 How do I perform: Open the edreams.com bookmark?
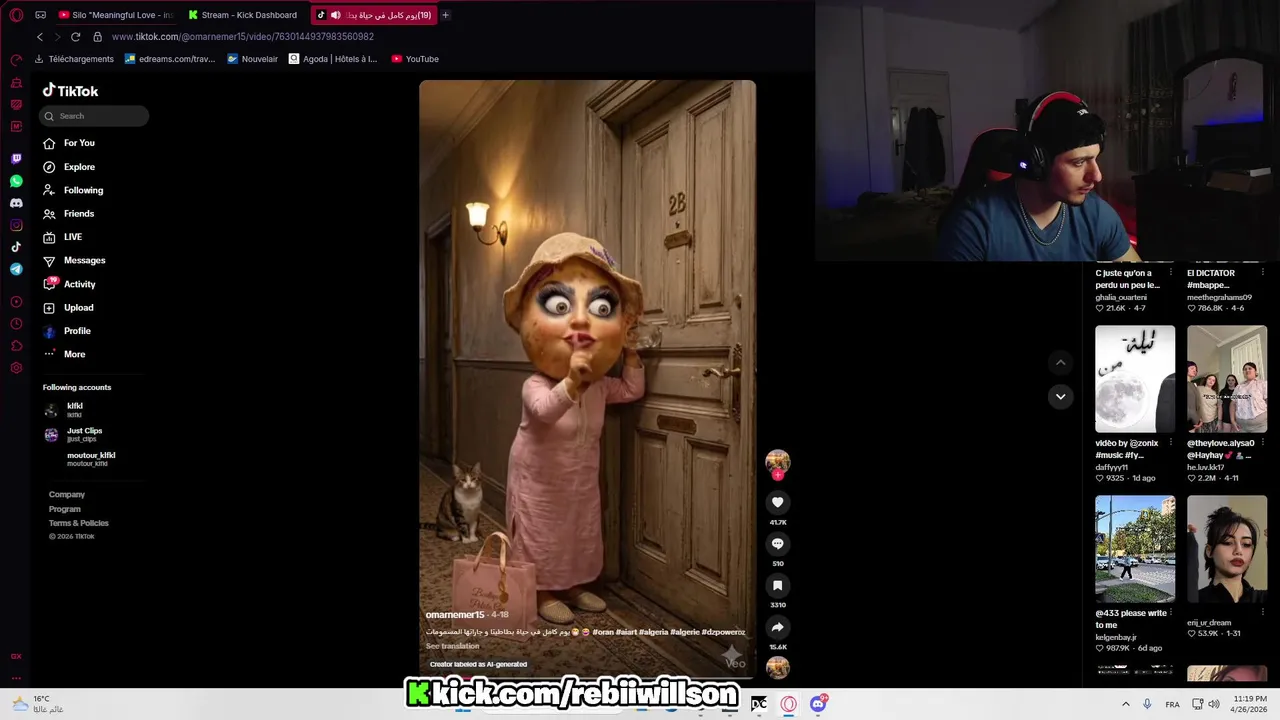tap(170, 59)
